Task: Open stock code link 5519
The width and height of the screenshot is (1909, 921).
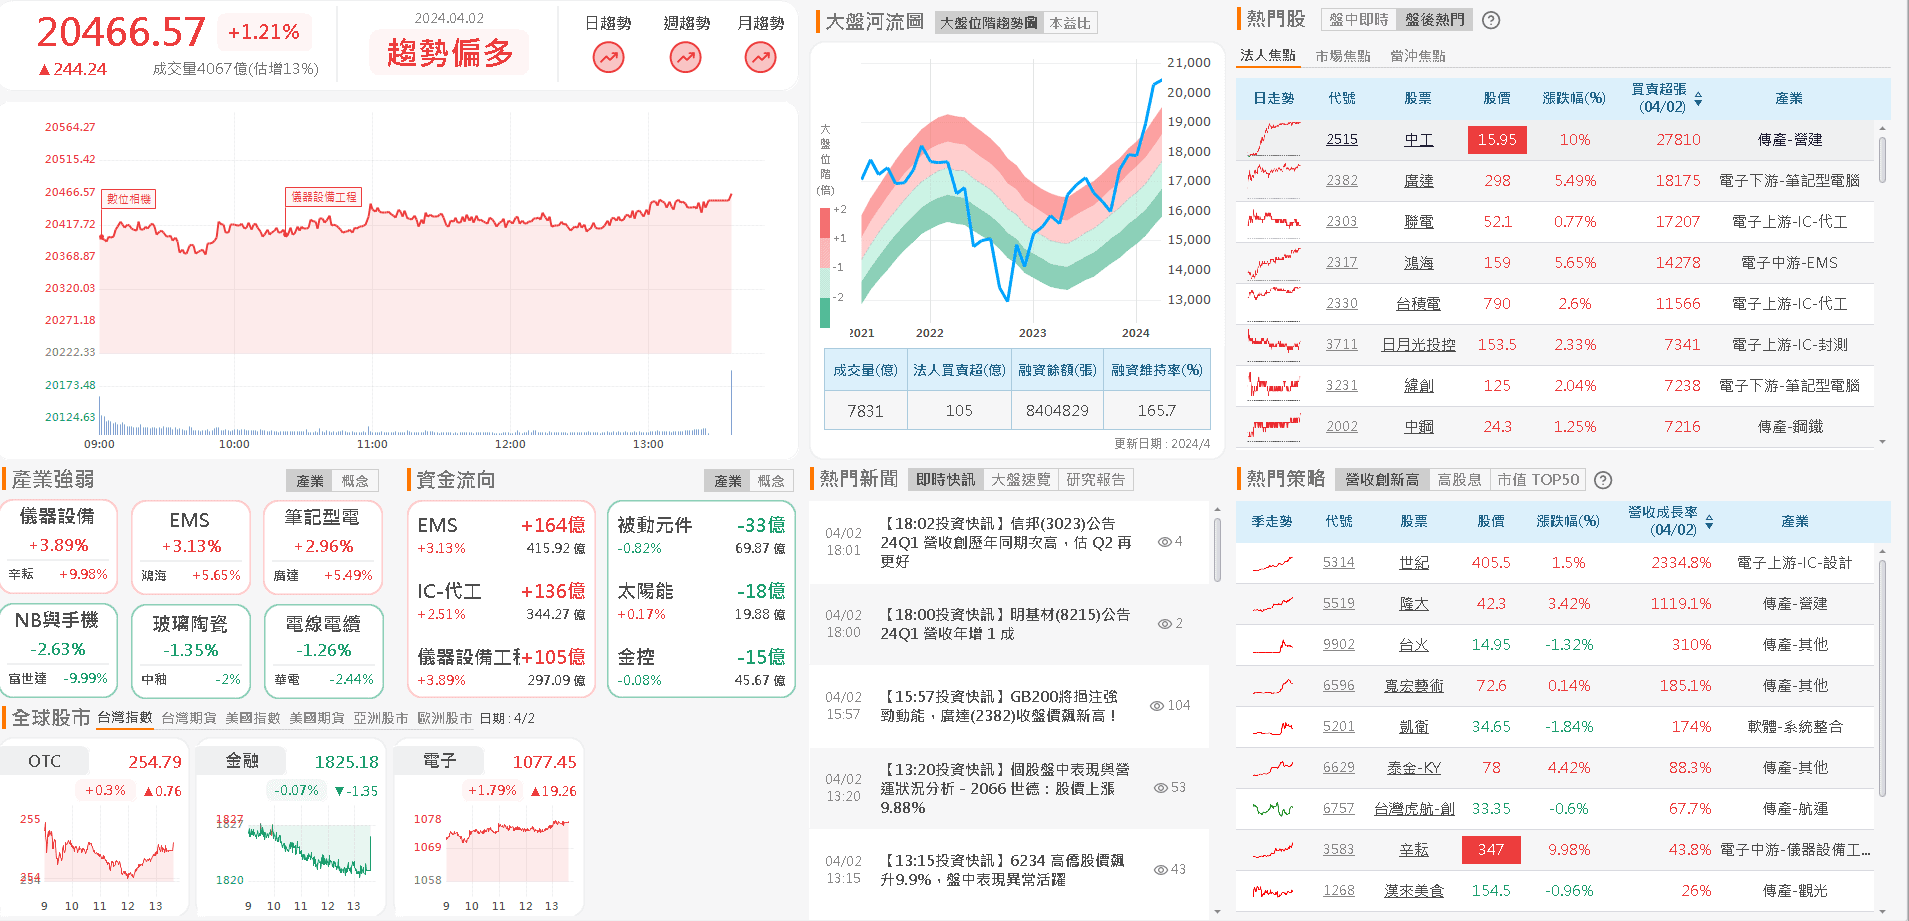Action: [x=1339, y=604]
